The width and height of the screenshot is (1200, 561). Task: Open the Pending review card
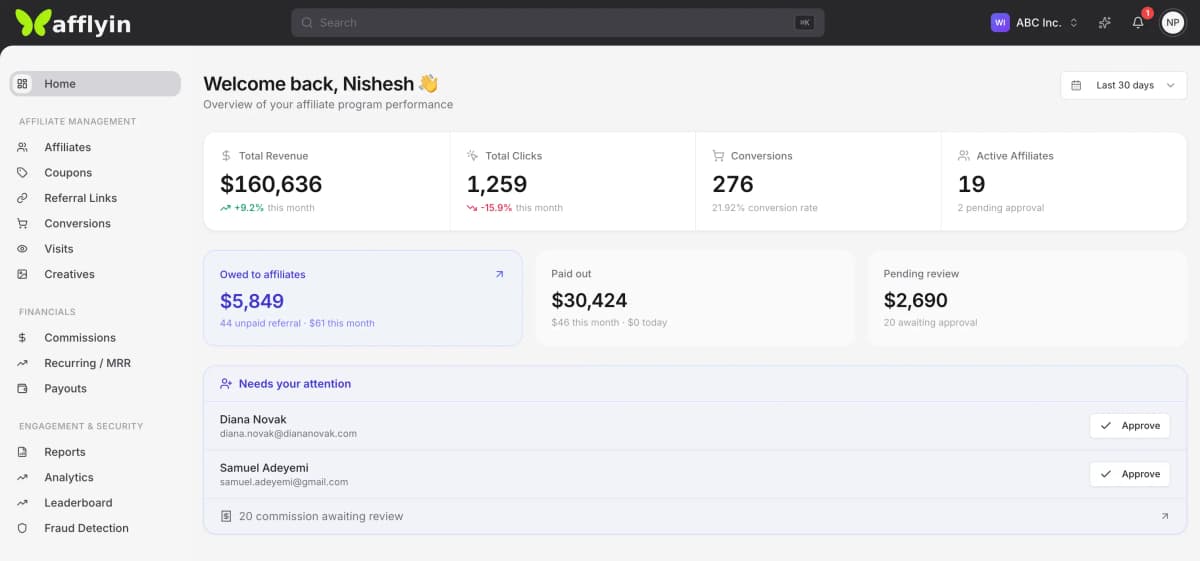click(x=1027, y=298)
